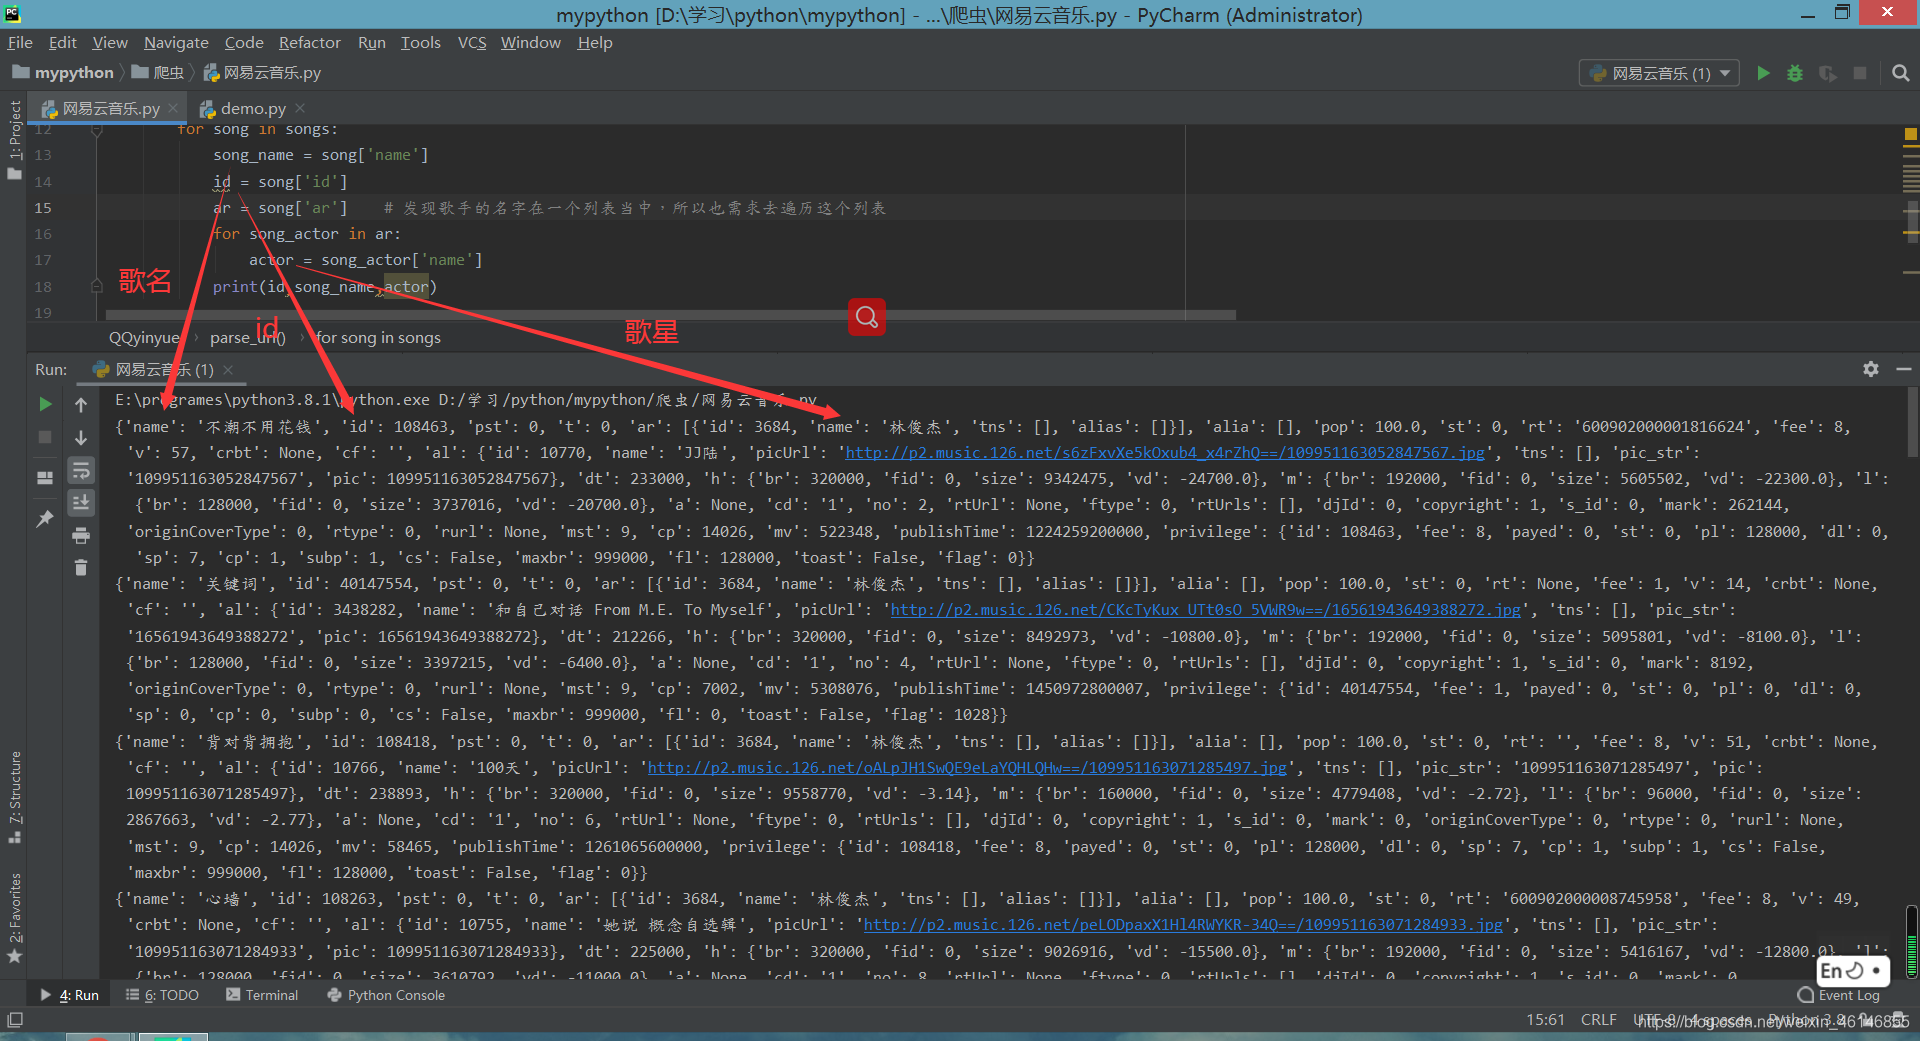Image resolution: width=1920 pixels, height=1041 pixels.
Task: Open the 6: TODO tool window
Action: pos(162,995)
